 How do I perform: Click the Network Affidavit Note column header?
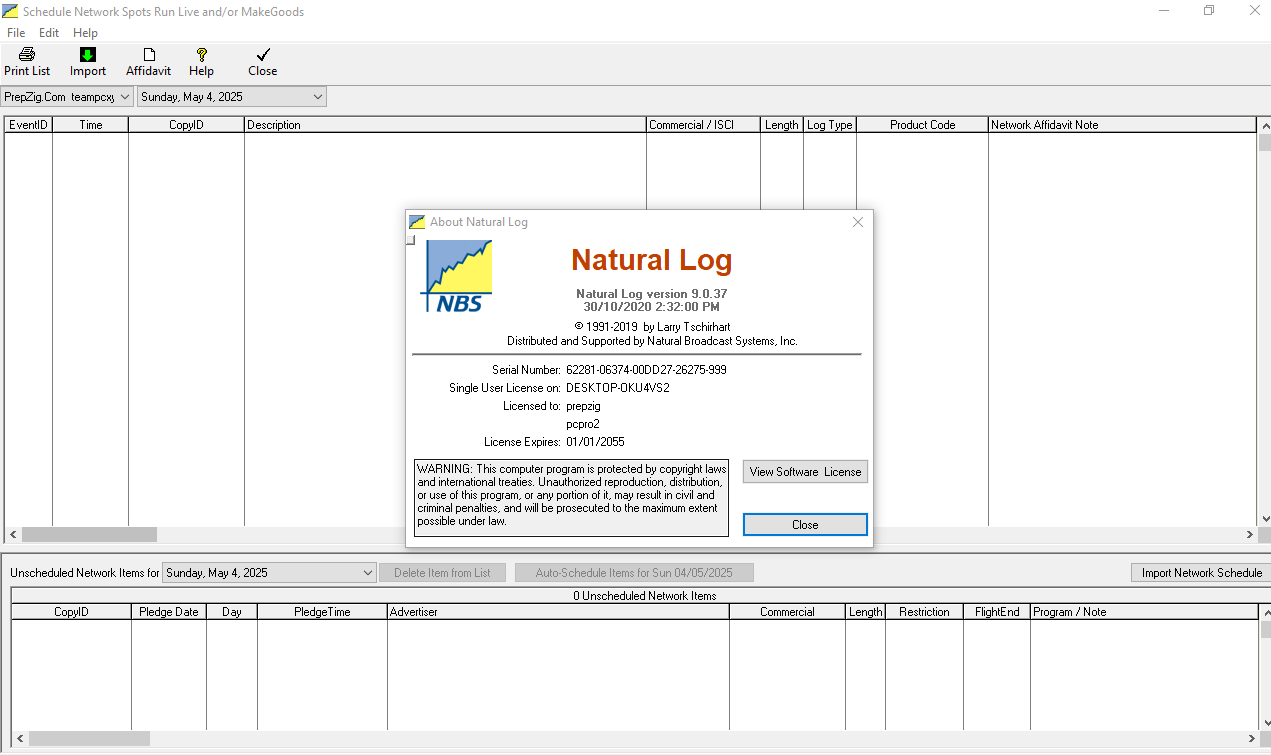point(1122,125)
